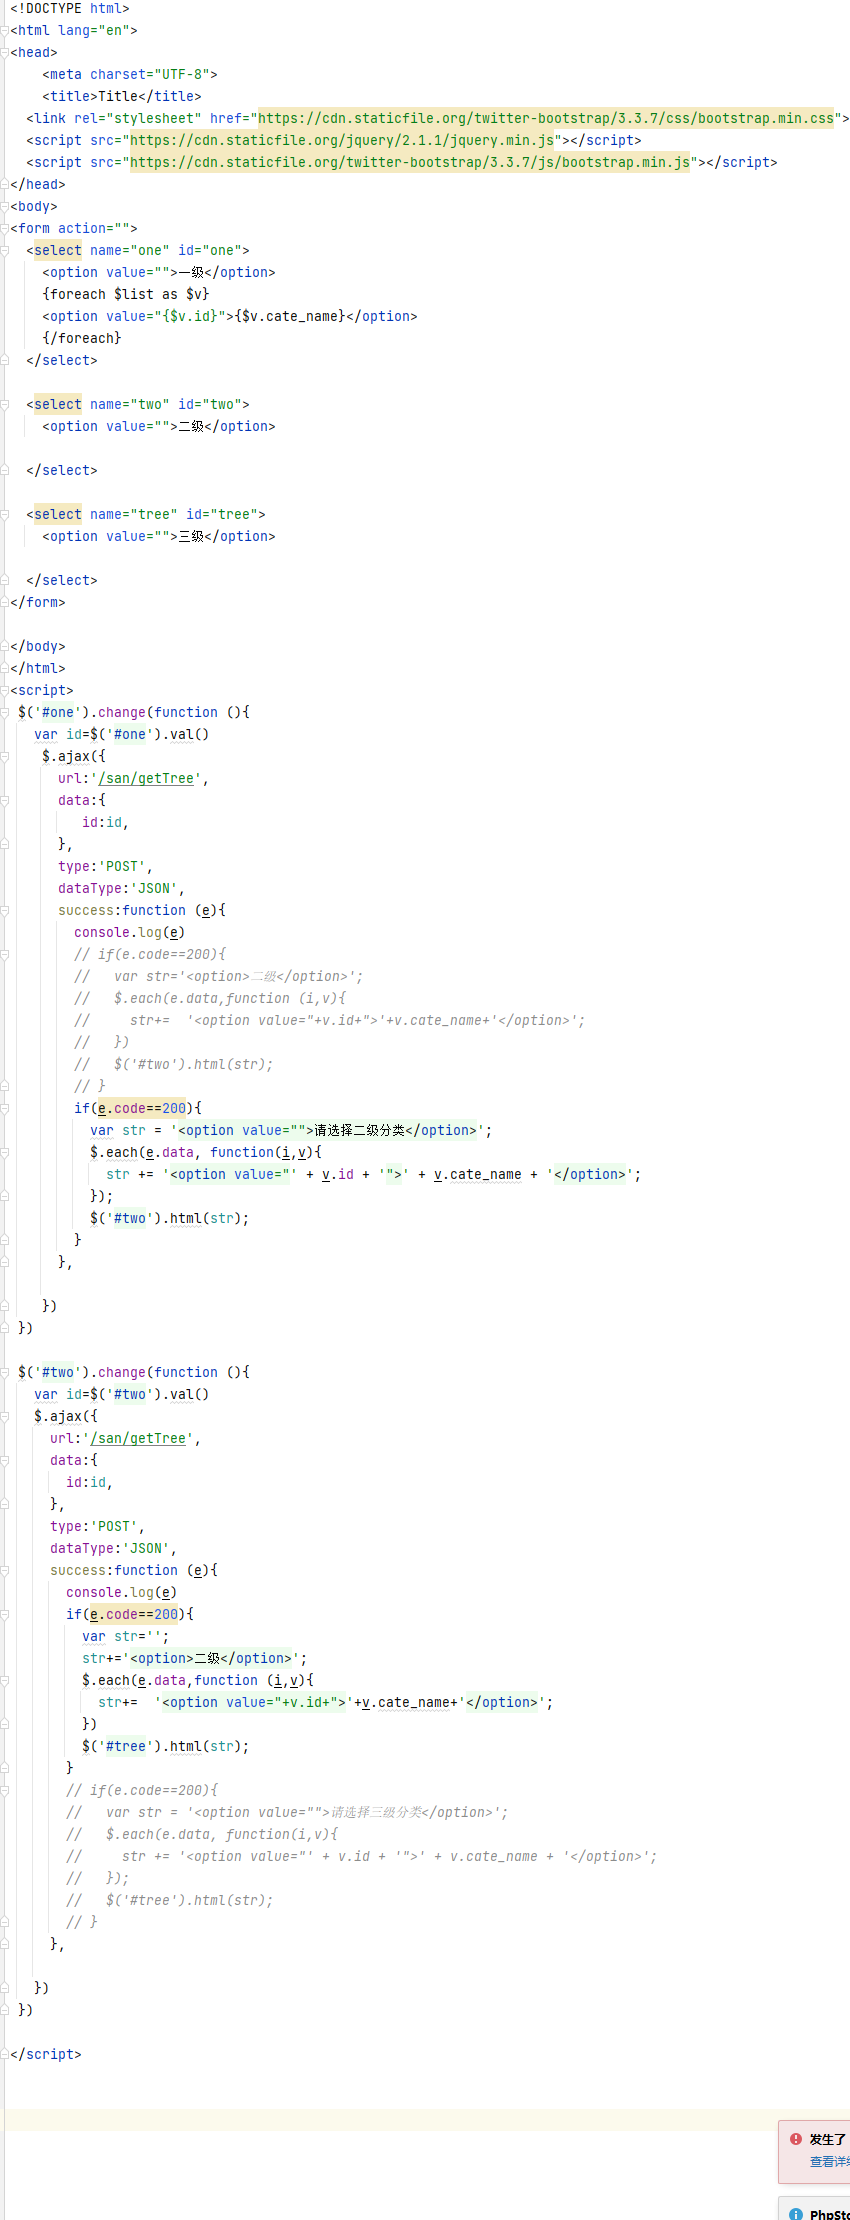Click the blue PhpStorm info notification icon
This screenshot has width=850, height=2220.
coord(796,2214)
